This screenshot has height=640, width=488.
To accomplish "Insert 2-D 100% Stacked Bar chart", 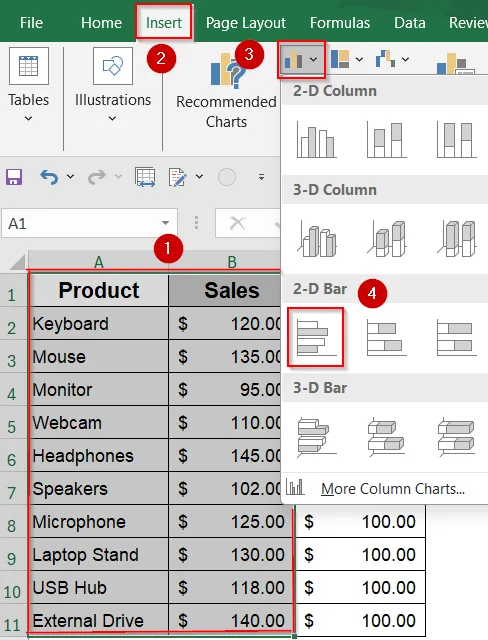I will pos(456,338).
